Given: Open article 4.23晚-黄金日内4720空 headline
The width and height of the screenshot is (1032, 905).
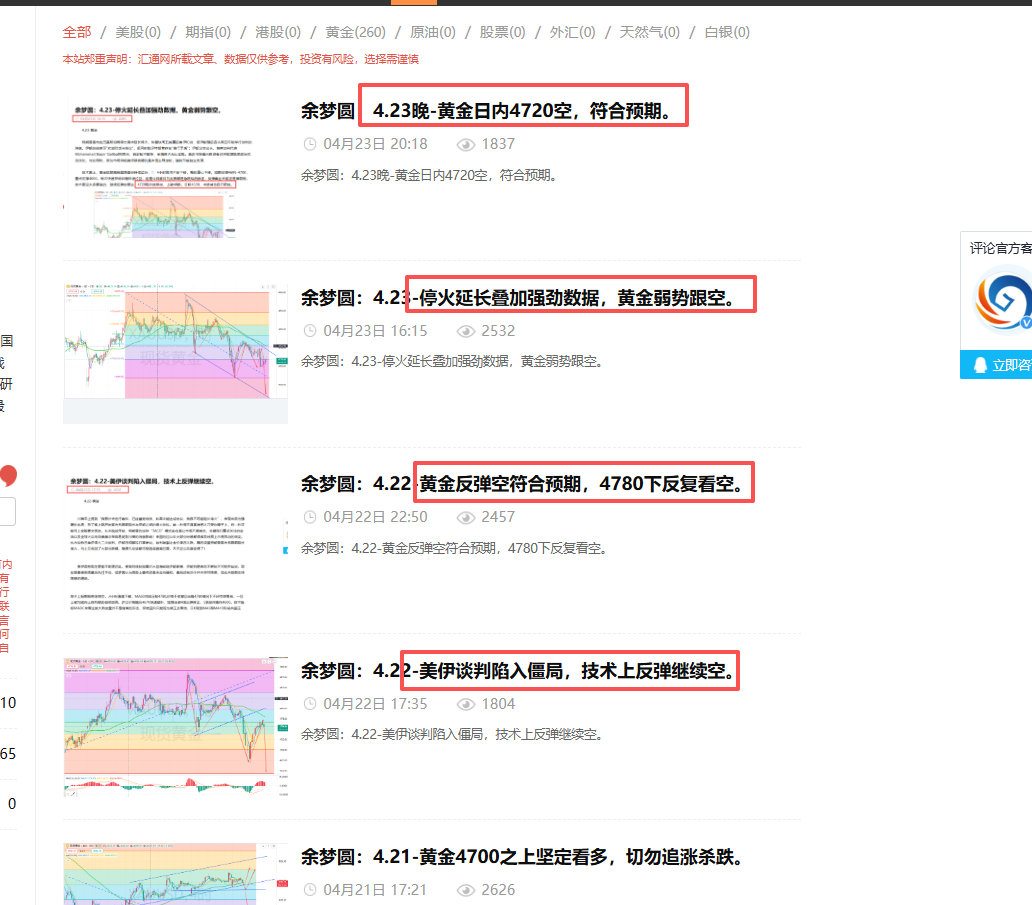Looking at the screenshot, I should pos(486,111).
